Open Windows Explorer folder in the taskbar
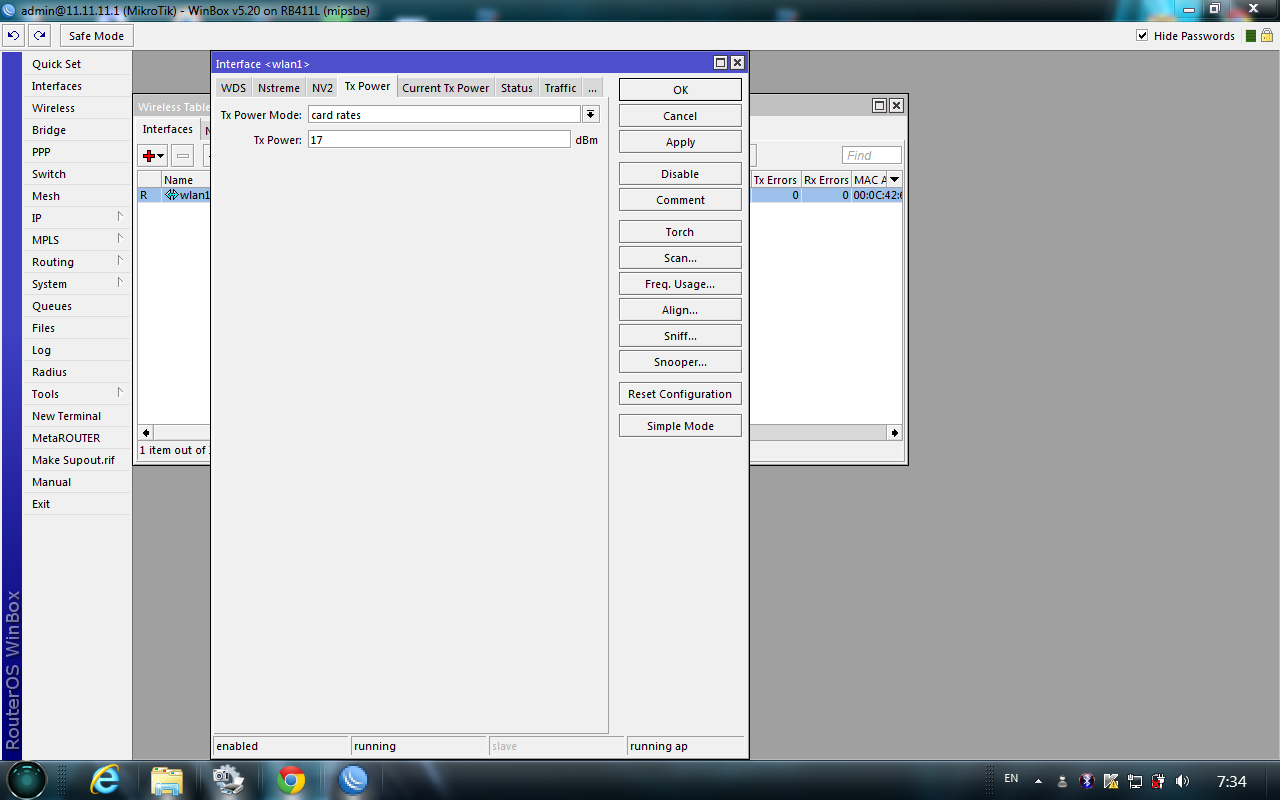The height and width of the screenshot is (800, 1280). point(167,779)
